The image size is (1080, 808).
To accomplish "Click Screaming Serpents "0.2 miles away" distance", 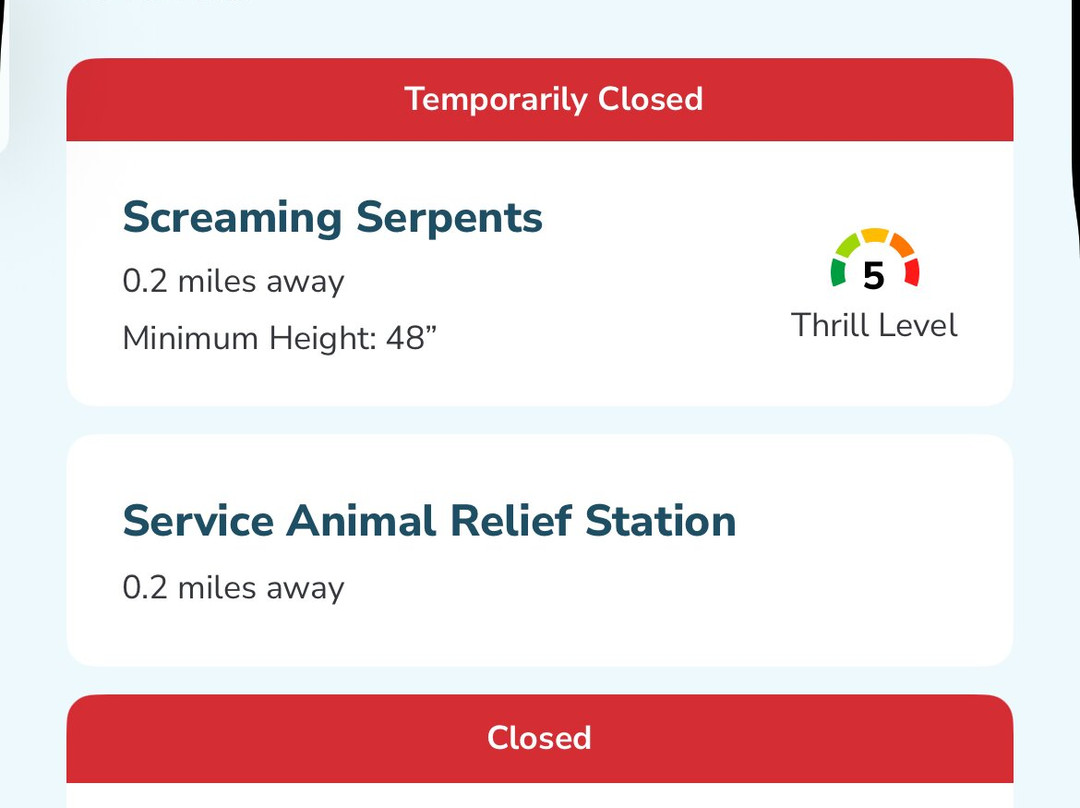I will click(233, 281).
